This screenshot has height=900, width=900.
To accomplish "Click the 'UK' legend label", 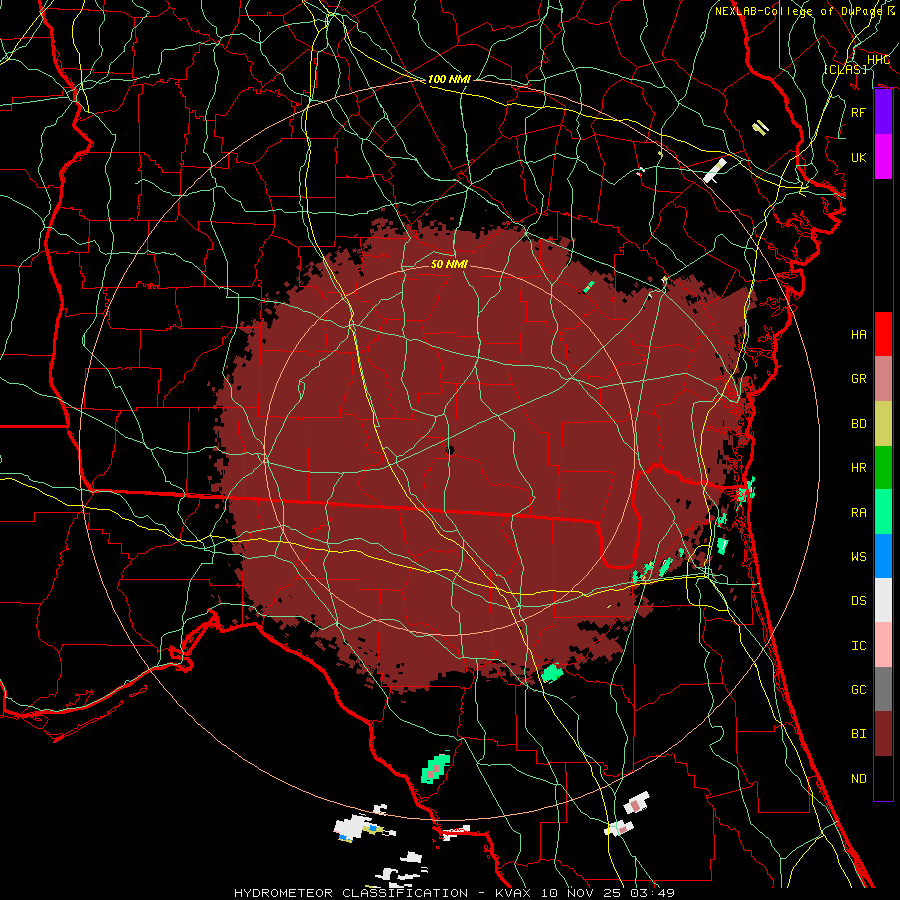I will point(858,157).
